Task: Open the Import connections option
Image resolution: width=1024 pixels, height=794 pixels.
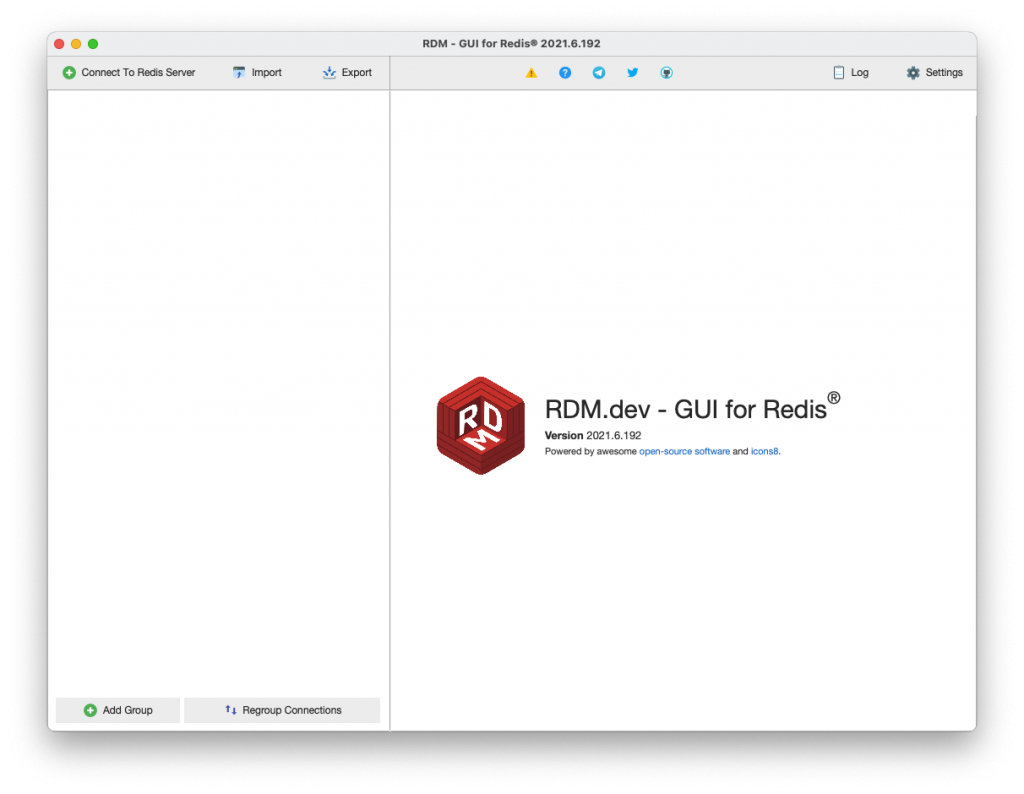Action: coord(257,72)
